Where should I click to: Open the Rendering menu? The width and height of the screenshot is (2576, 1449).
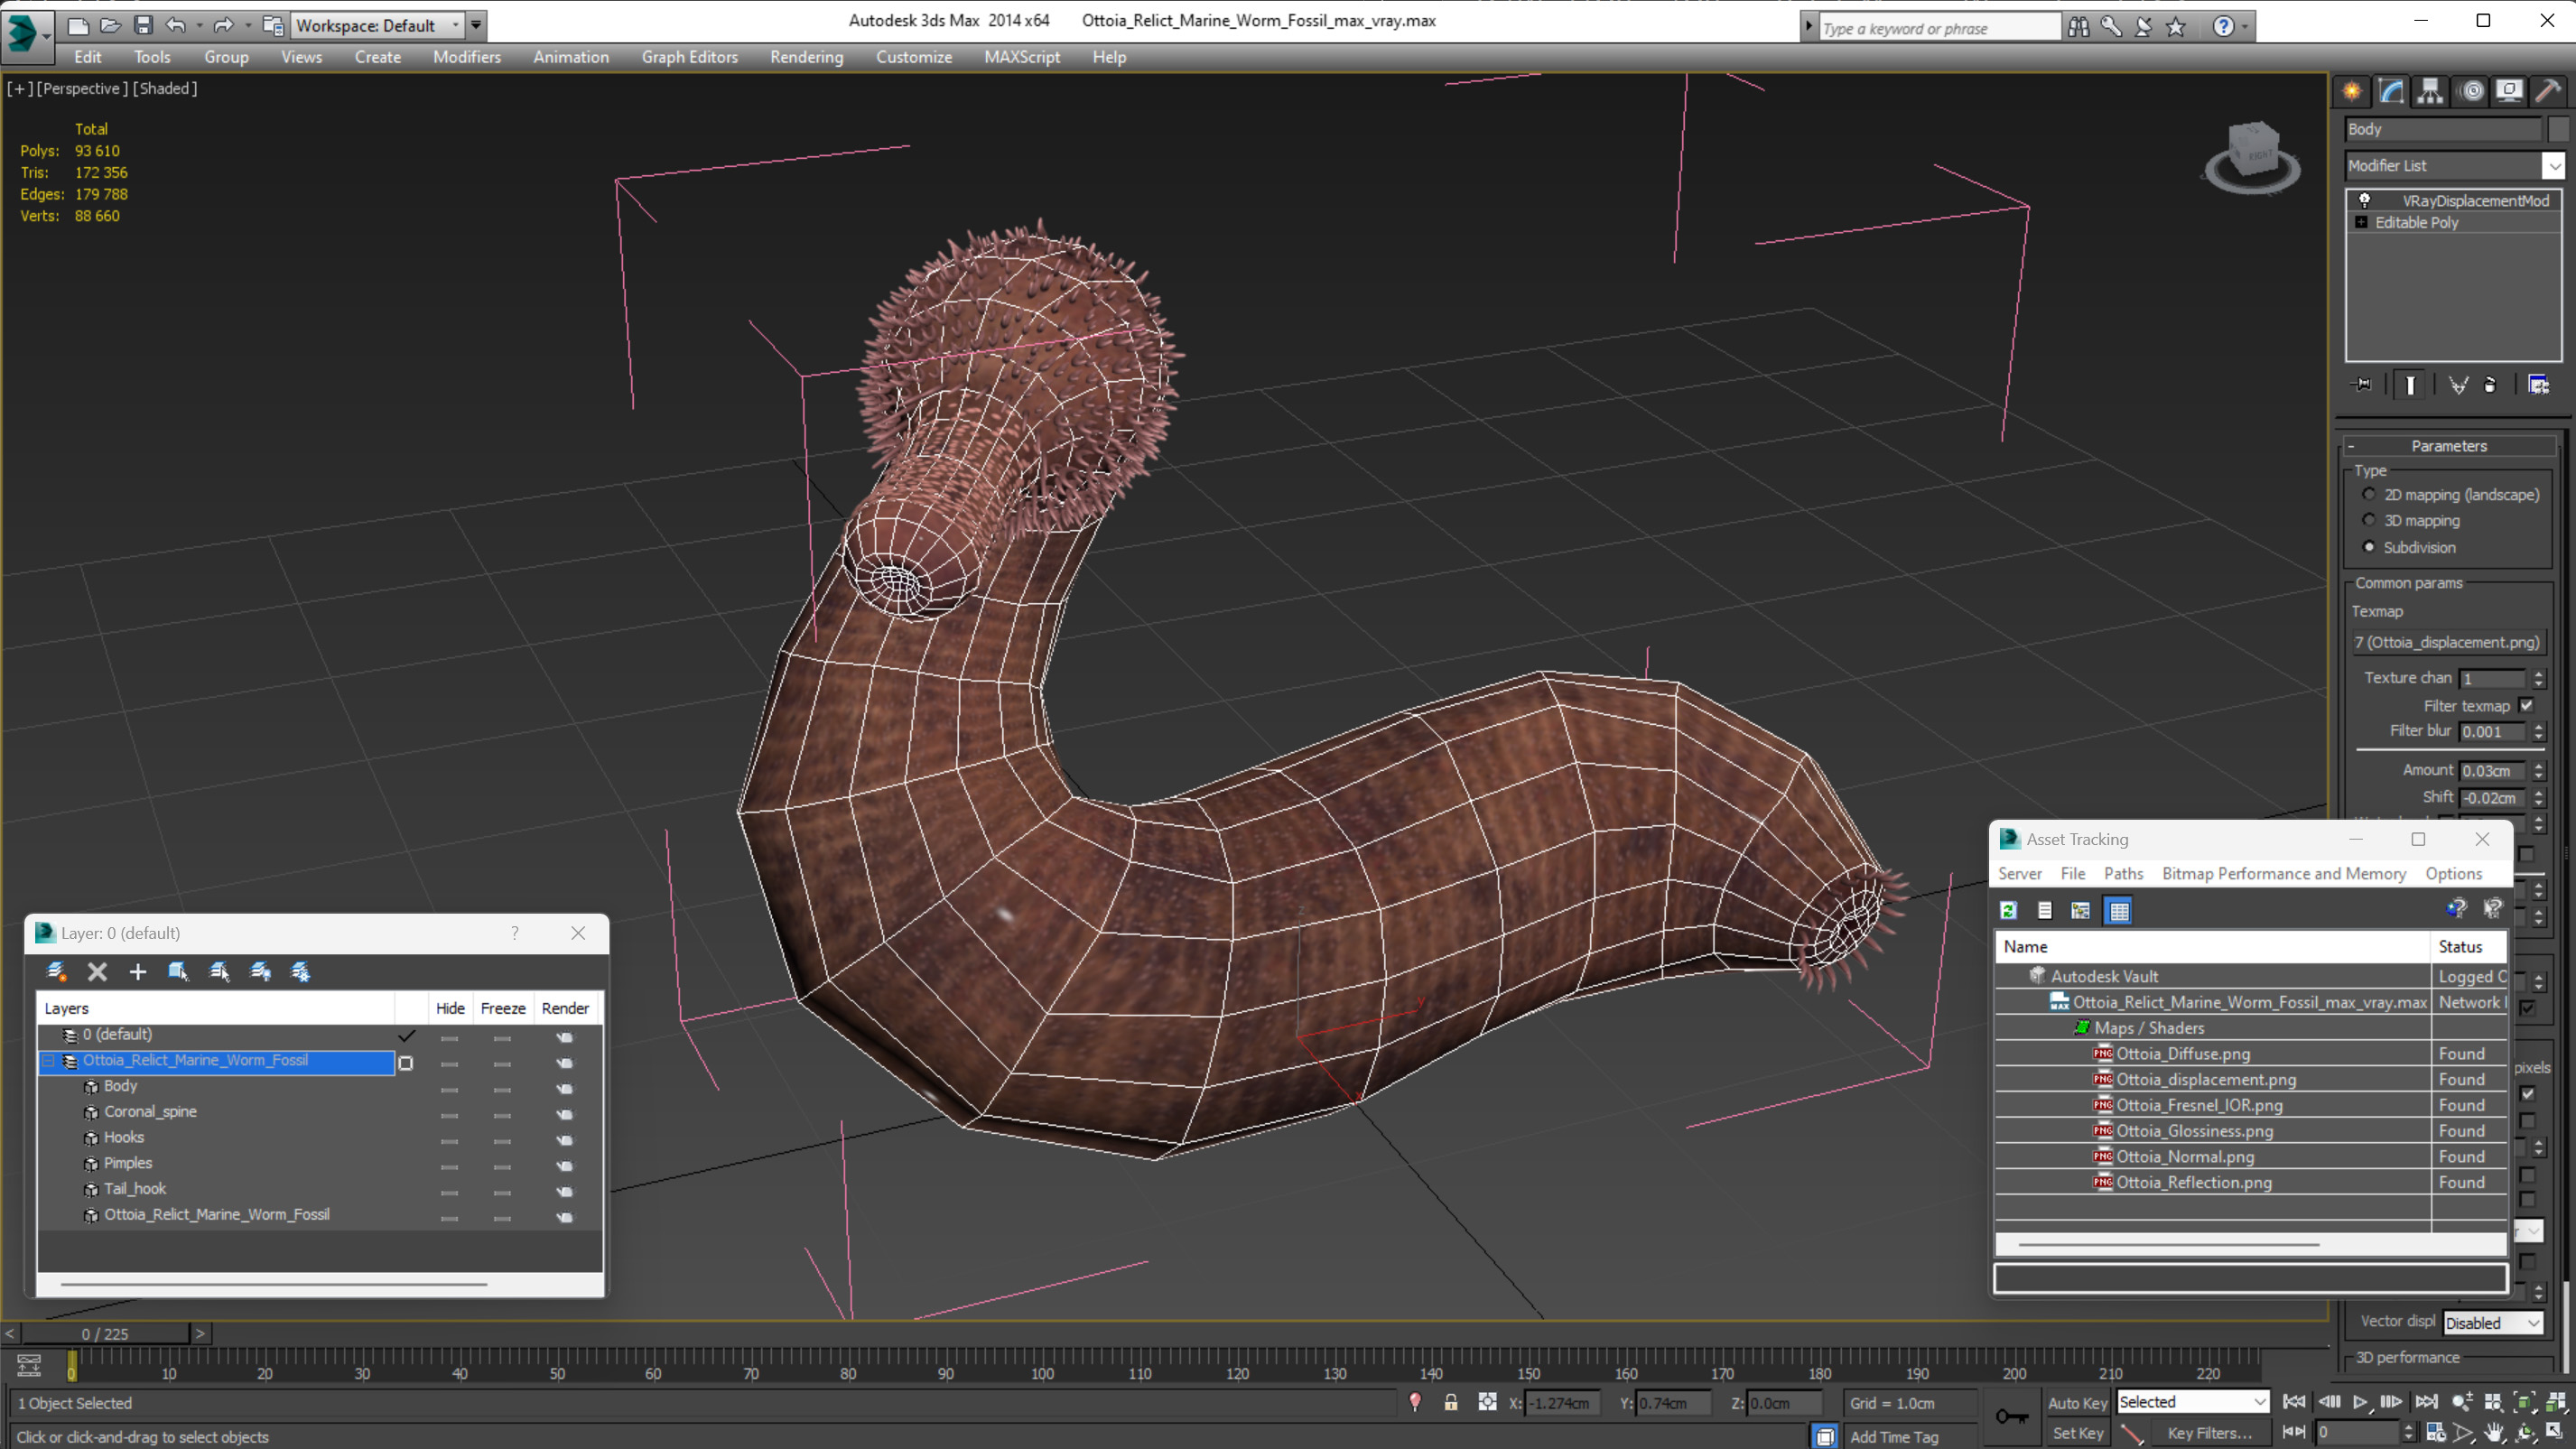tap(806, 57)
